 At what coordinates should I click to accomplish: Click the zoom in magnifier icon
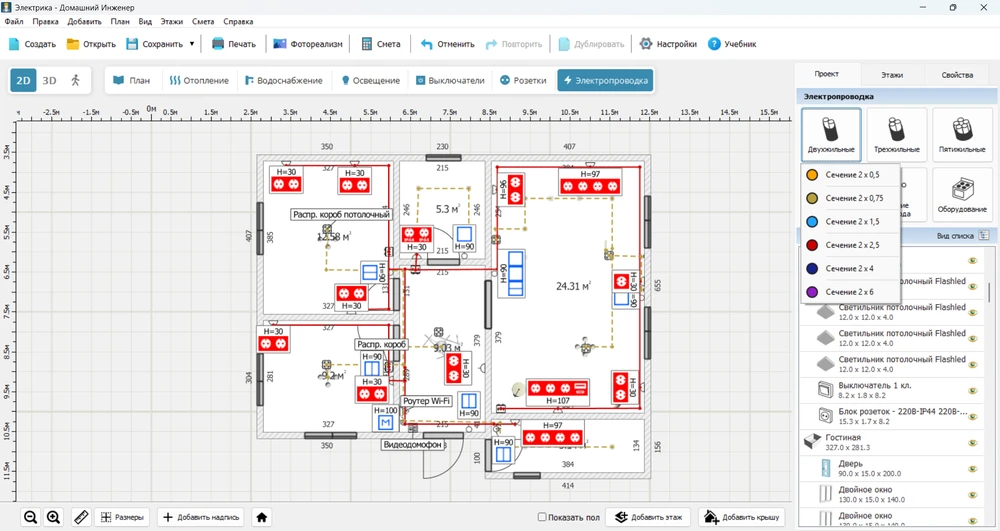pyautogui.click(x=54, y=517)
